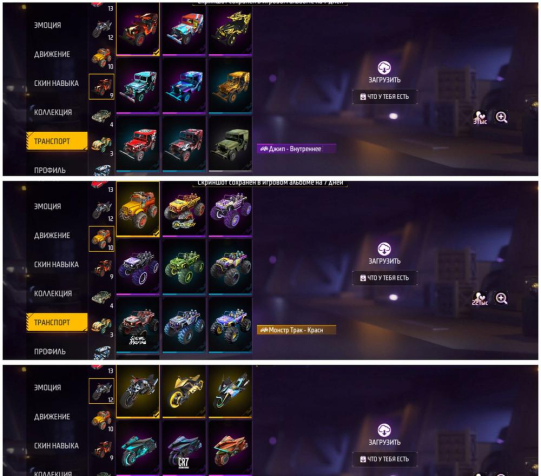Open the highlighted motorcycle category numbered 12
The width and height of the screenshot is (541, 476).
(101, 391)
